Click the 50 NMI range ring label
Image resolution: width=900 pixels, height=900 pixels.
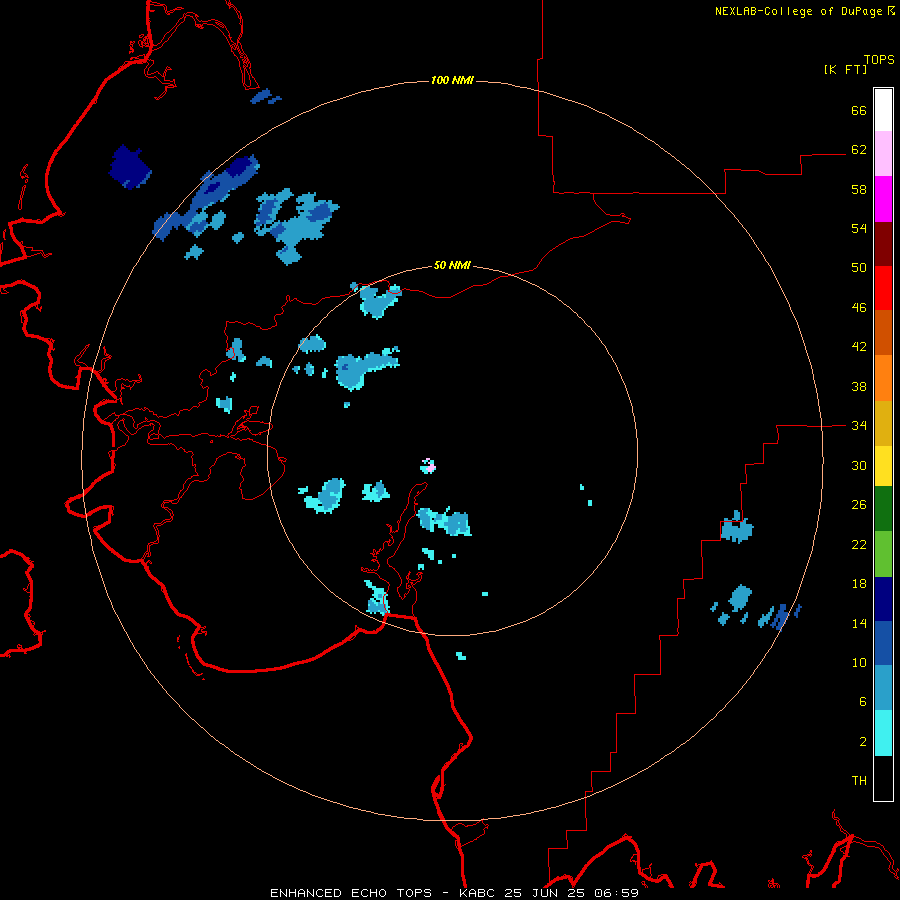(x=452, y=265)
